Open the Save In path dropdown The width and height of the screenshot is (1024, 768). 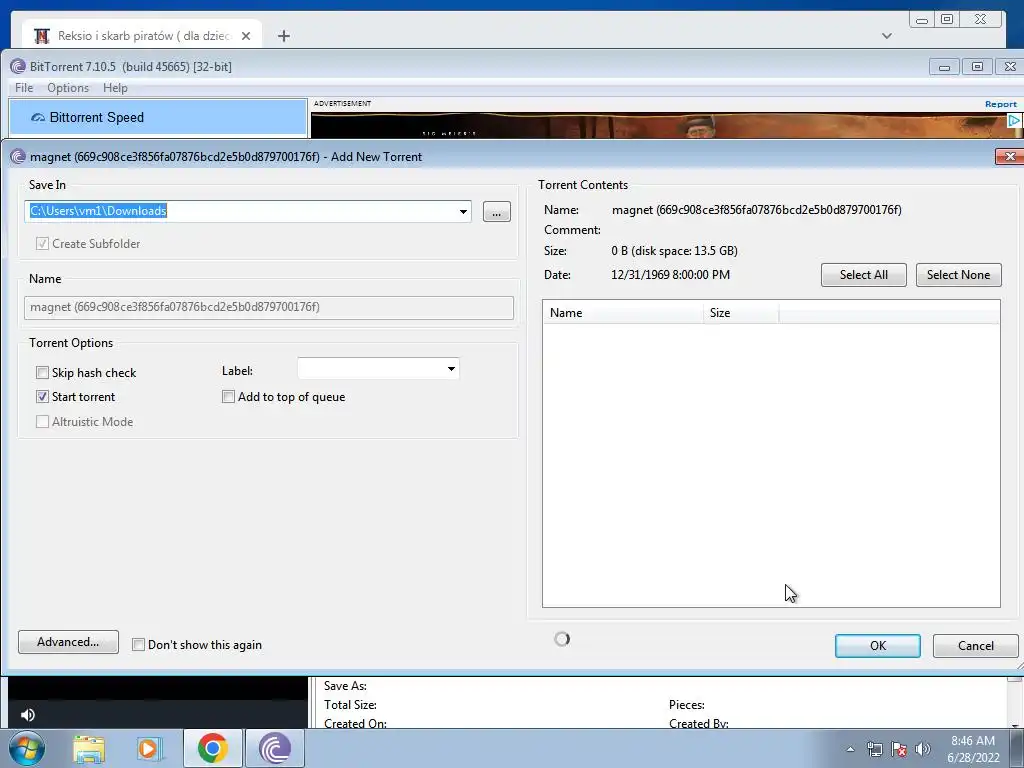tap(463, 212)
